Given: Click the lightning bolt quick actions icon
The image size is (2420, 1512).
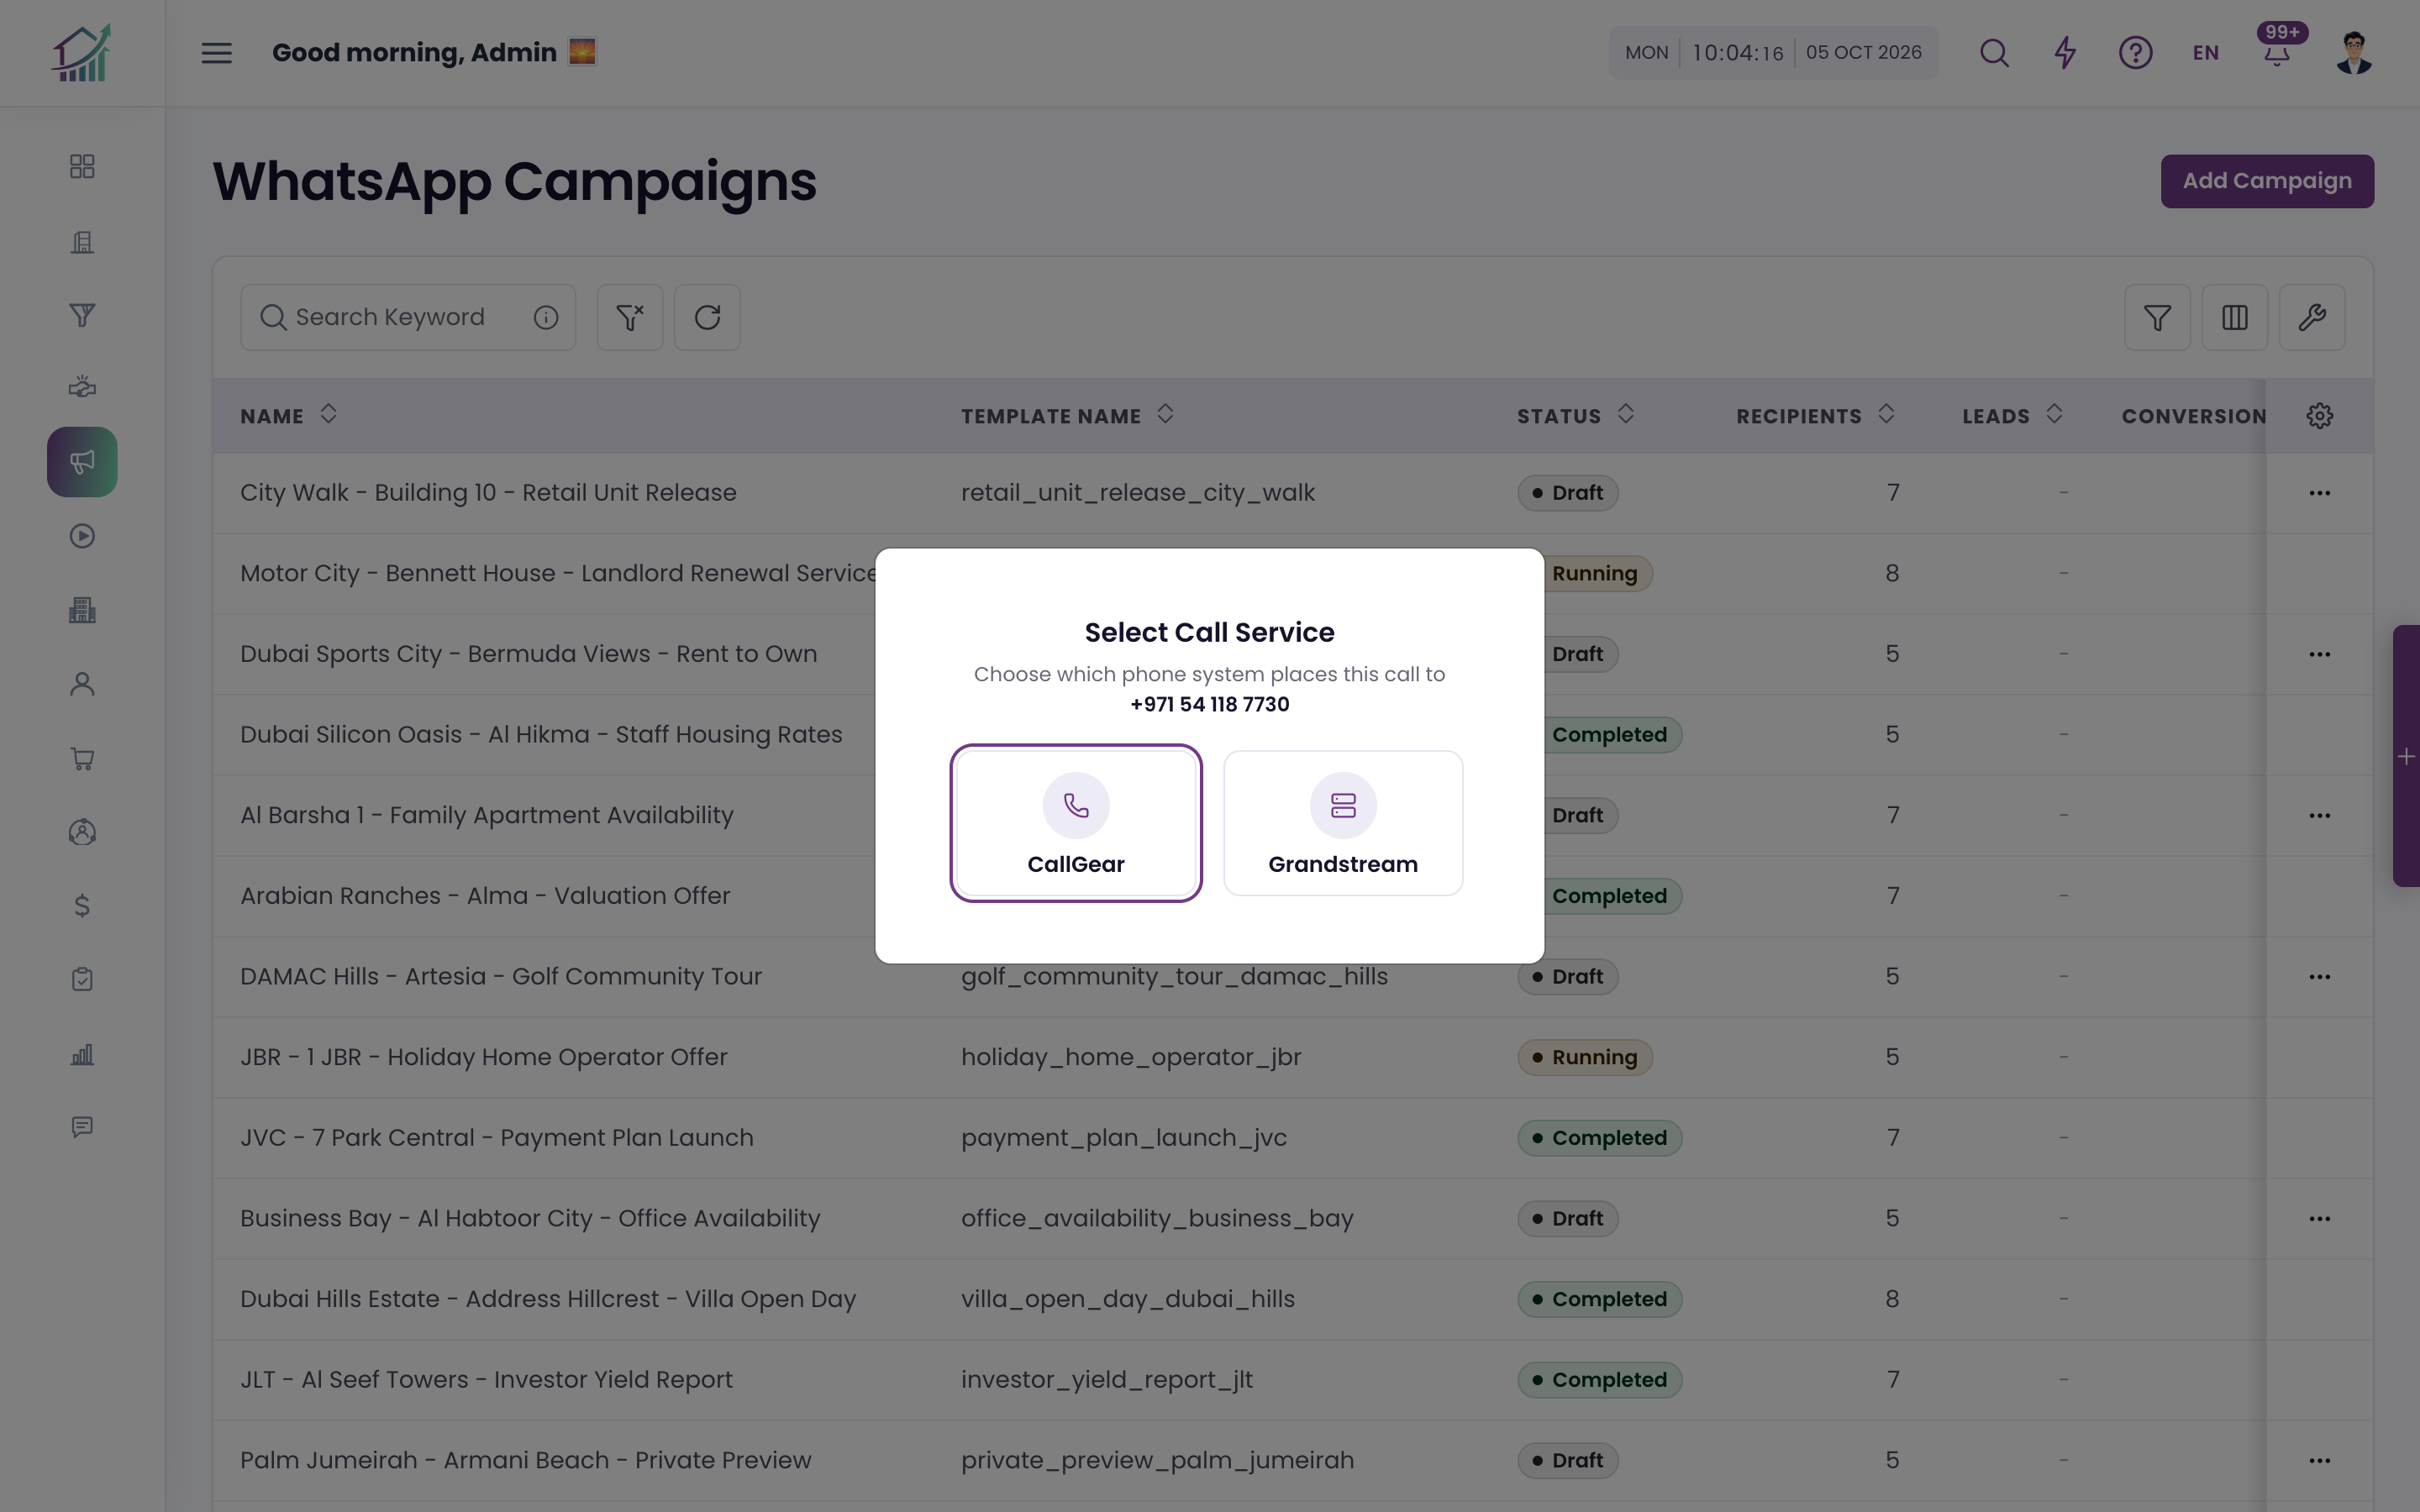Looking at the screenshot, I should (x=2065, y=53).
